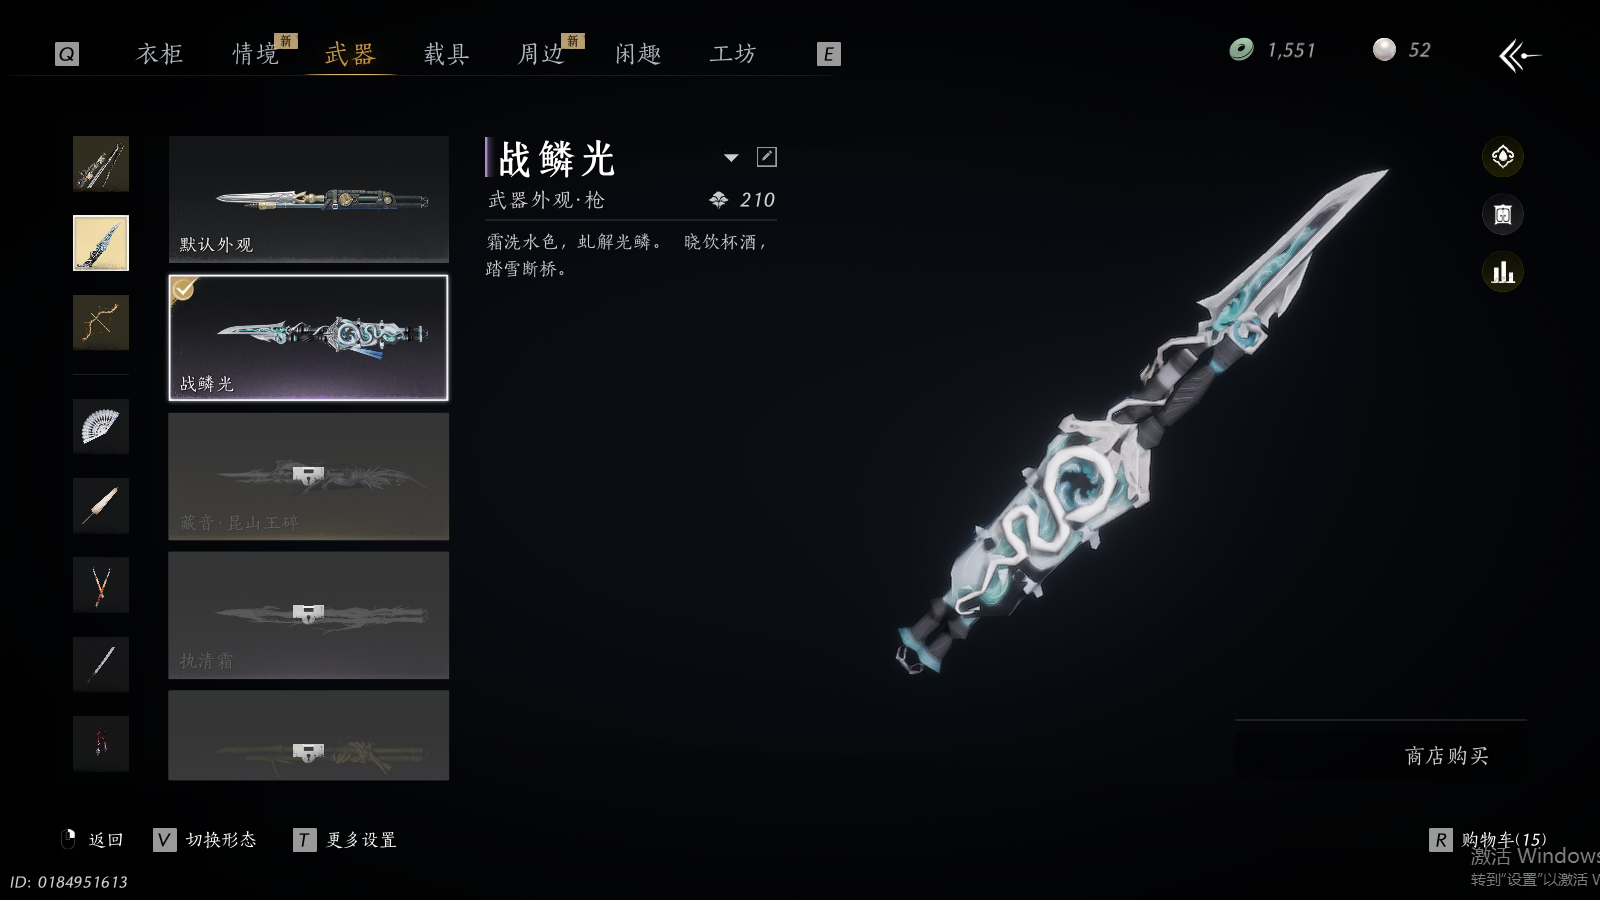The image size is (1600, 900).
Task: Toggle the equipped 战鳞光 skin checkmark
Action: point(183,289)
